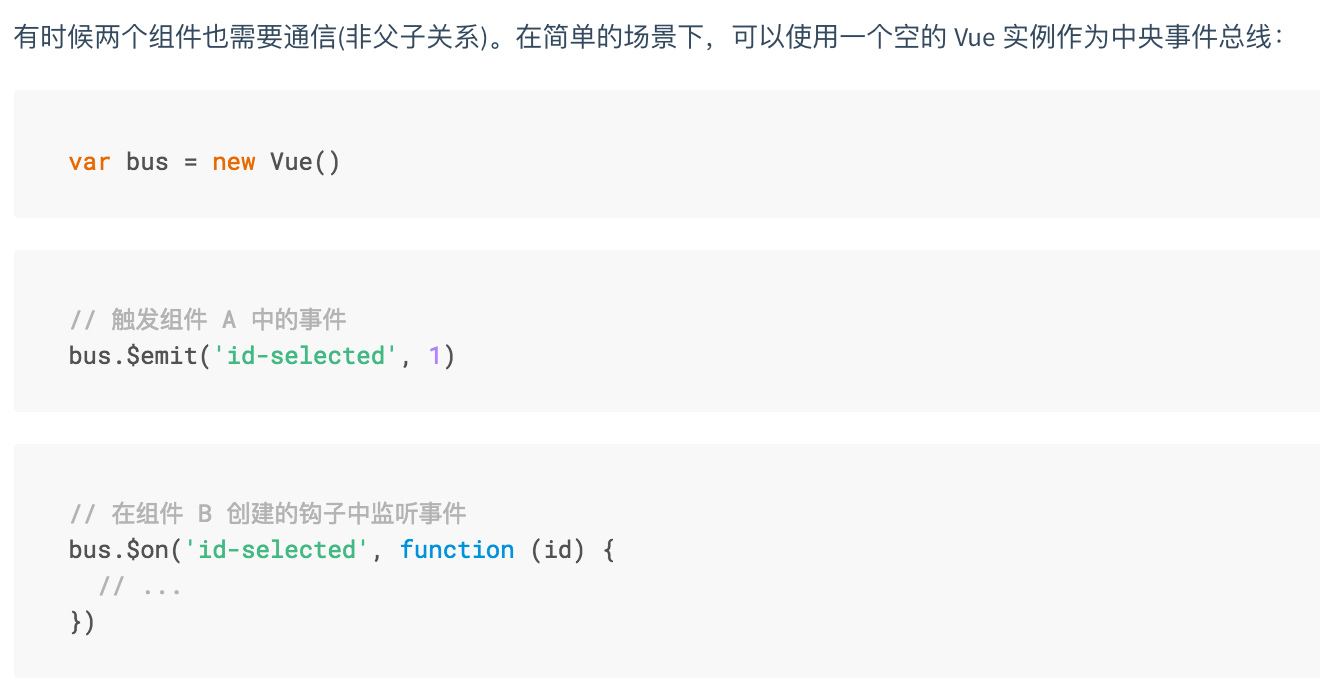
Task: Click the comment '// 触发组件 A 中的事件'
Action: pos(208,320)
